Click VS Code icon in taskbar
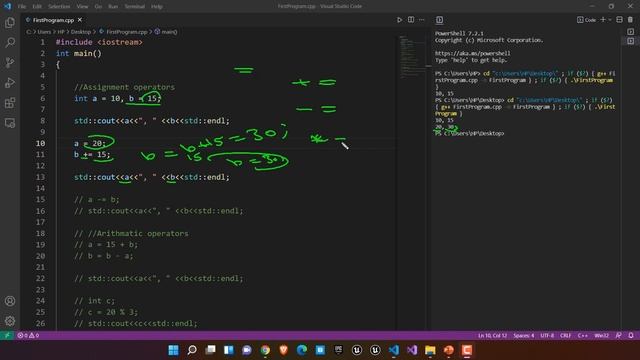Viewport: 640px width, 360px height. (x=393, y=350)
